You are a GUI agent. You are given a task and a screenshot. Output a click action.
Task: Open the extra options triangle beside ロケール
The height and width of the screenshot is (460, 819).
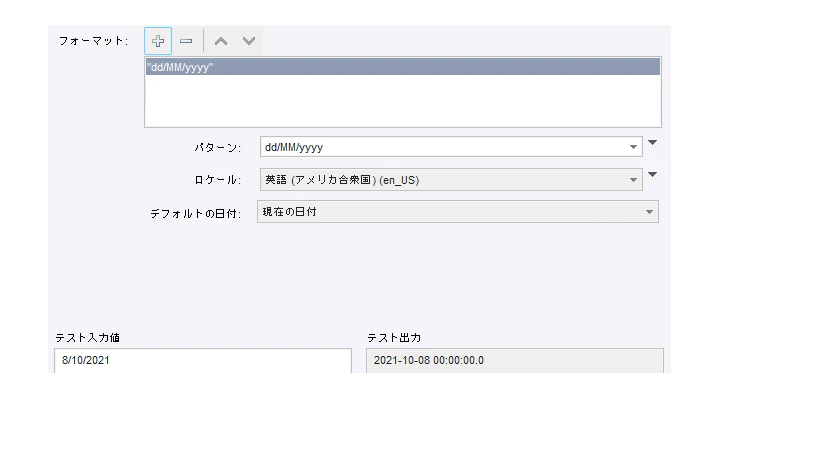coord(652,174)
